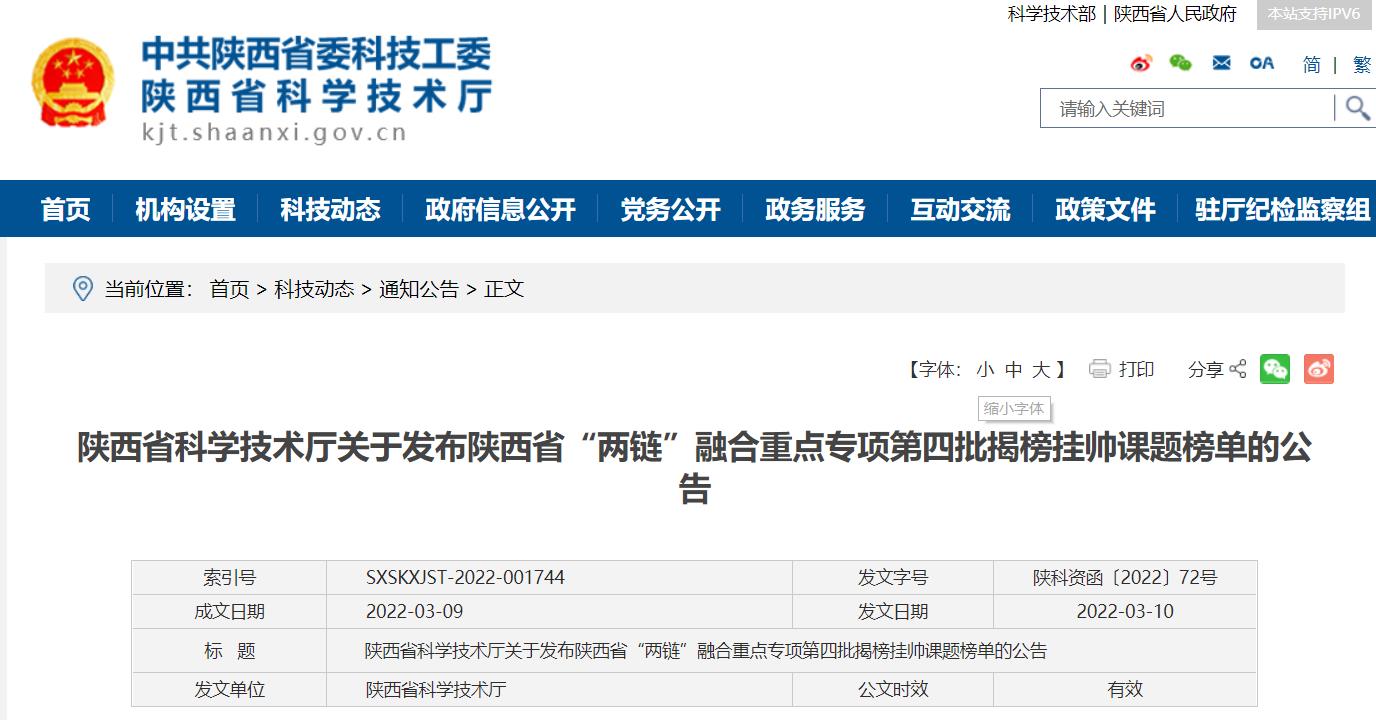Open sharing options via the share icon
Screen dimensions: 1376x720
[1240, 369]
